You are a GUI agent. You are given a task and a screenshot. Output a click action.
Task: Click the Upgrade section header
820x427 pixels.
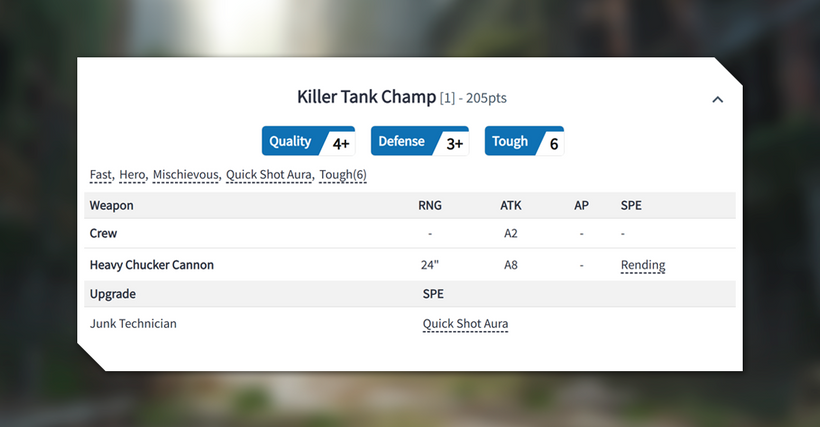pyautogui.click(x=113, y=294)
